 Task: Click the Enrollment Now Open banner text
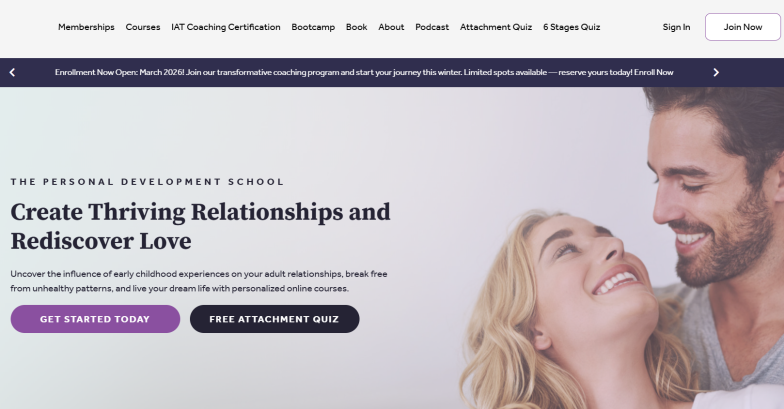pos(344,72)
